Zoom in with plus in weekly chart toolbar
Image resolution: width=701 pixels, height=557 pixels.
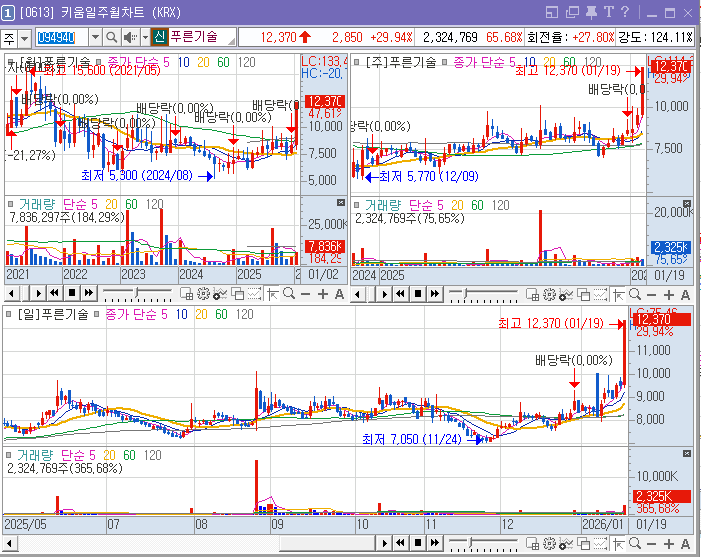pyautogui.click(x=668, y=295)
